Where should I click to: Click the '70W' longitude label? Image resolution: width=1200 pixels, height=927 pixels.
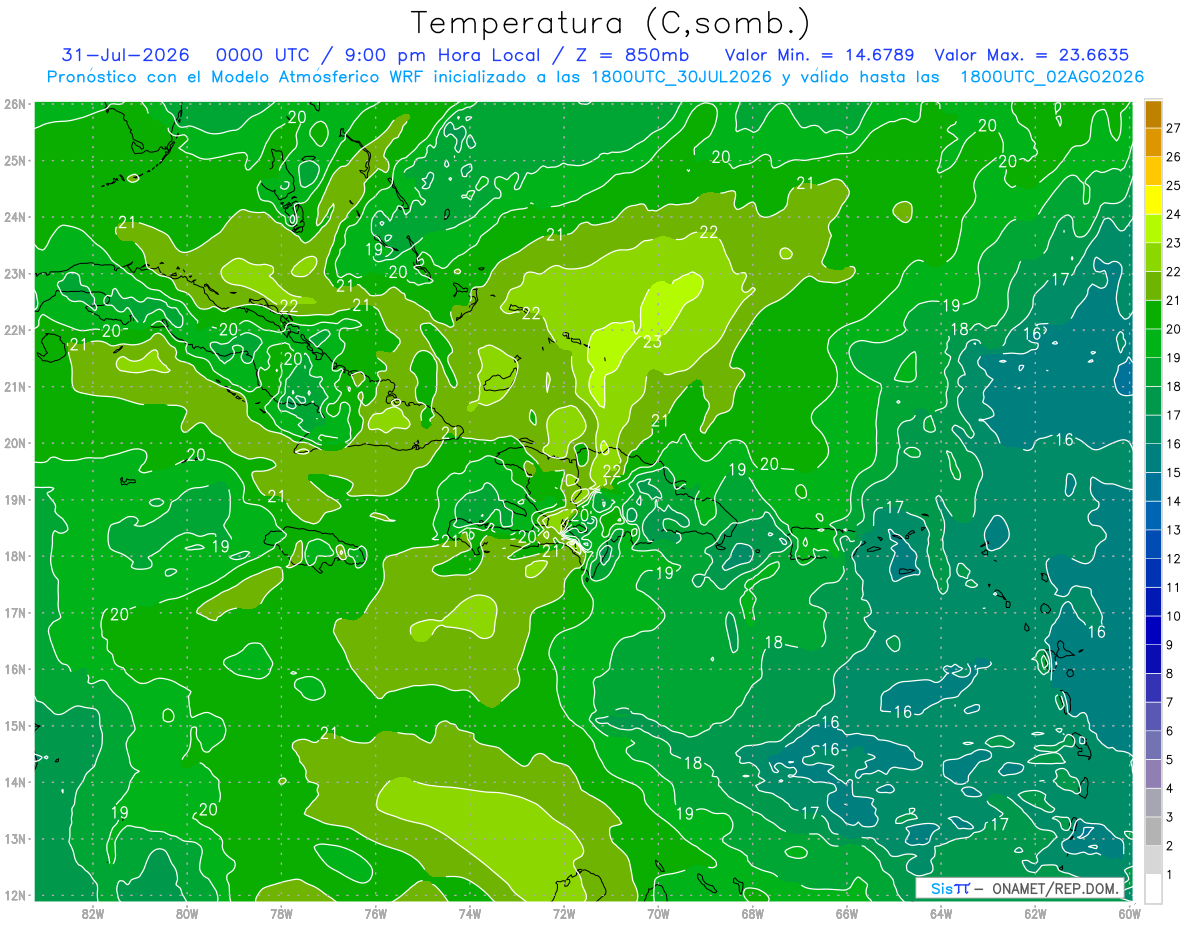[x=658, y=913]
